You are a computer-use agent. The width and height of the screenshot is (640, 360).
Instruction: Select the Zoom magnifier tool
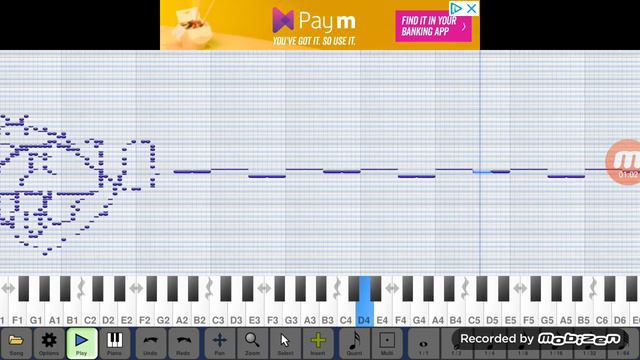point(252,343)
